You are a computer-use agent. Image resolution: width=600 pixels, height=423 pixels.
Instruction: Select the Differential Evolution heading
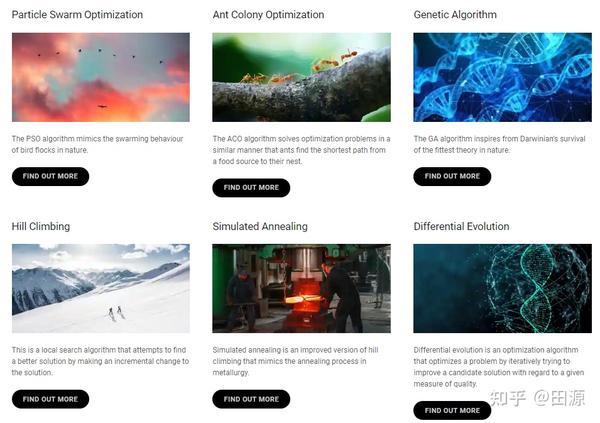pos(461,227)
